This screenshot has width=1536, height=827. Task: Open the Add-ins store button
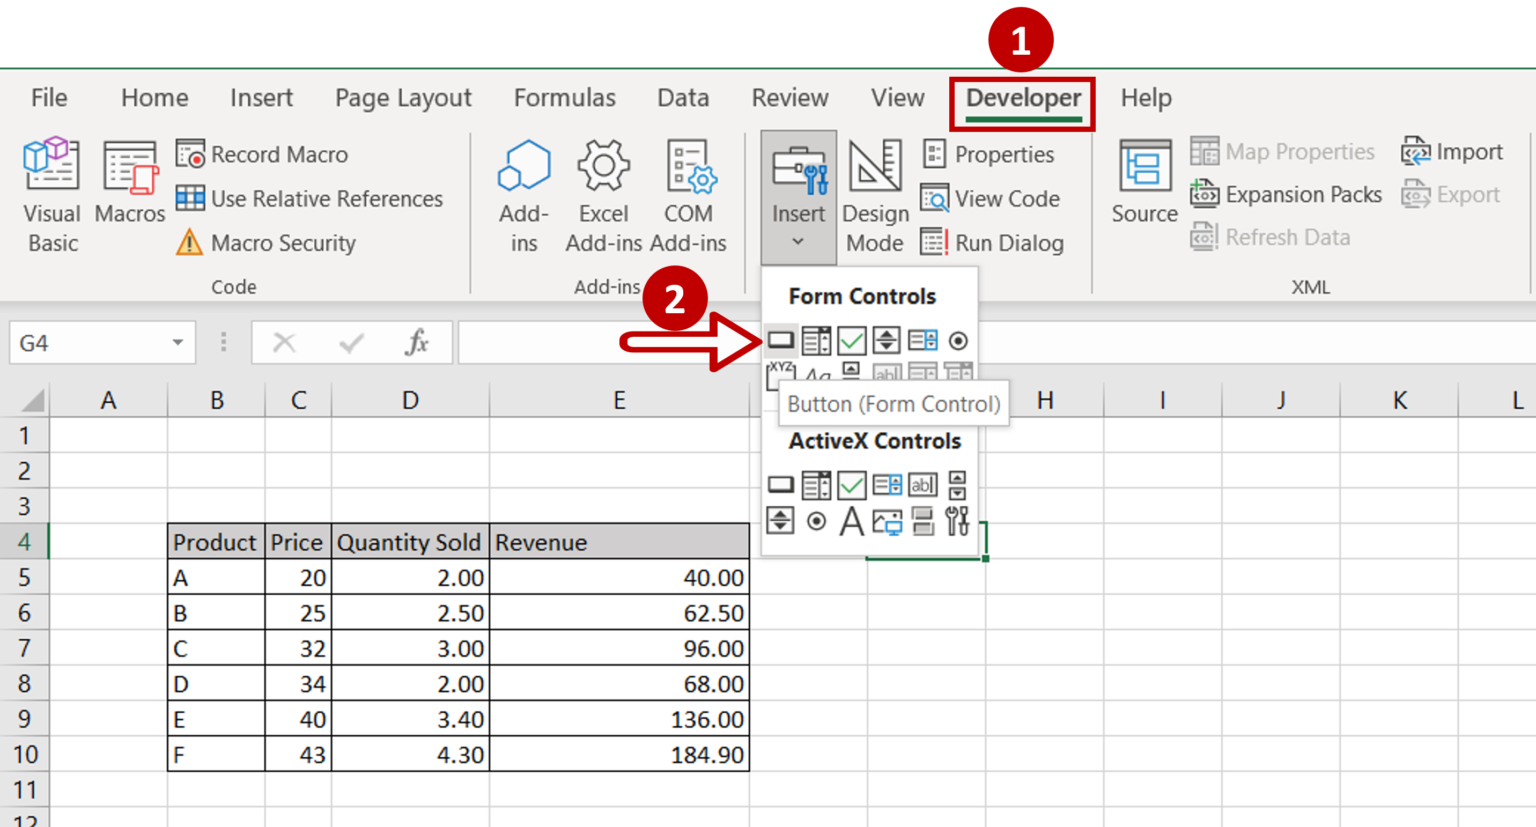pyautogui.click(x=524, y=196)
